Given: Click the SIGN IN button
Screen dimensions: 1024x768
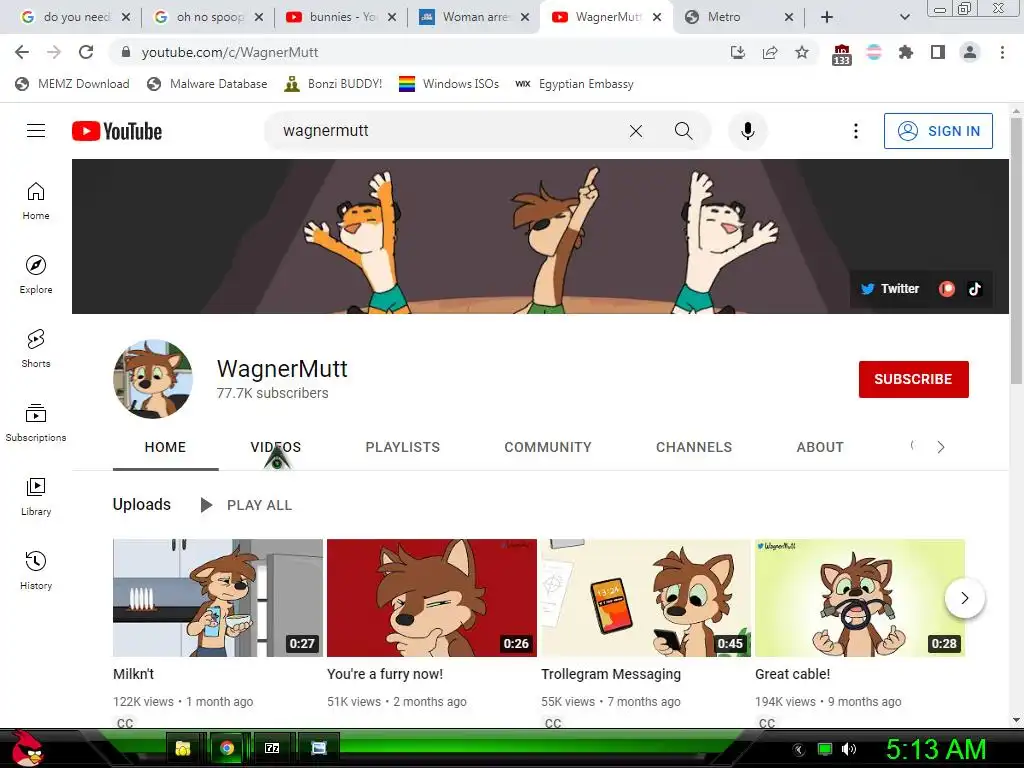Looking at the screenshot, I should click(938, 131).
